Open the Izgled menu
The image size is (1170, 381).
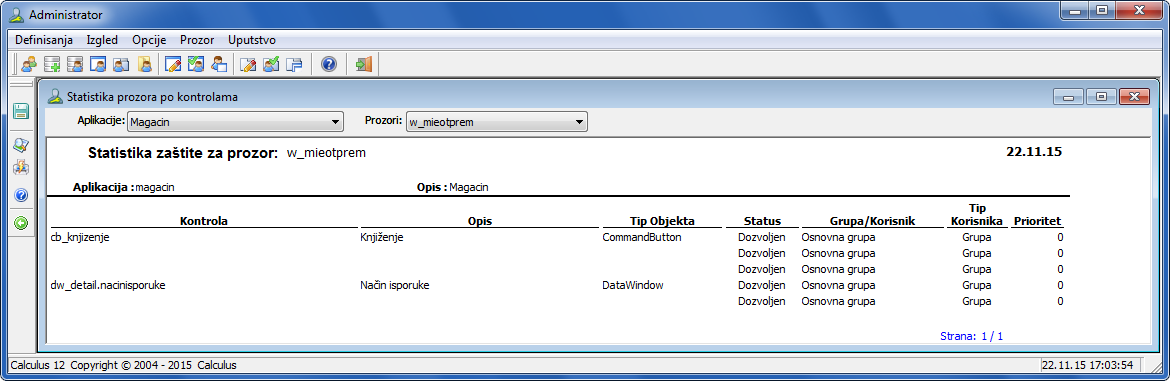[x=102, y=40]
